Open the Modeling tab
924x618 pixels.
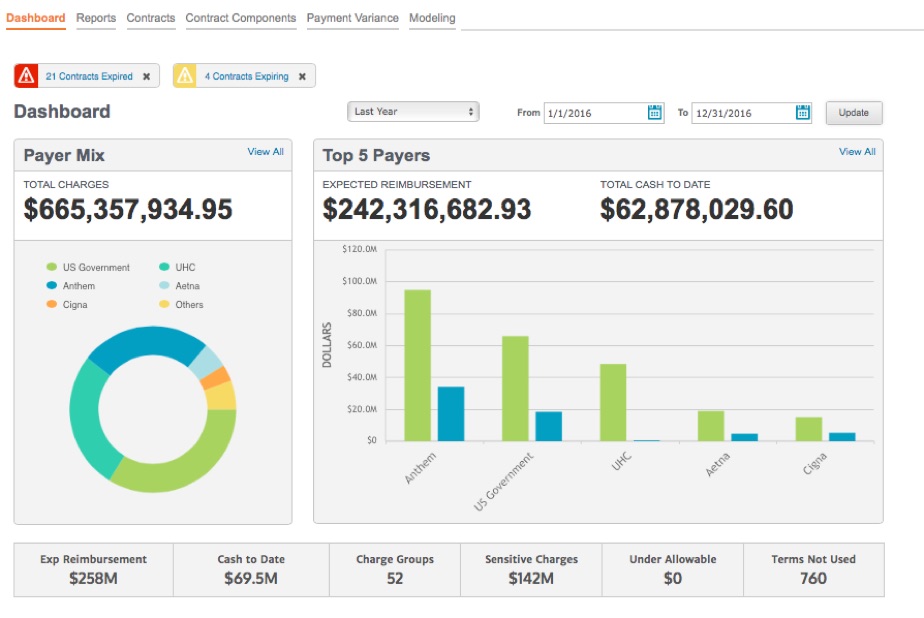click(x=432, y=18)
